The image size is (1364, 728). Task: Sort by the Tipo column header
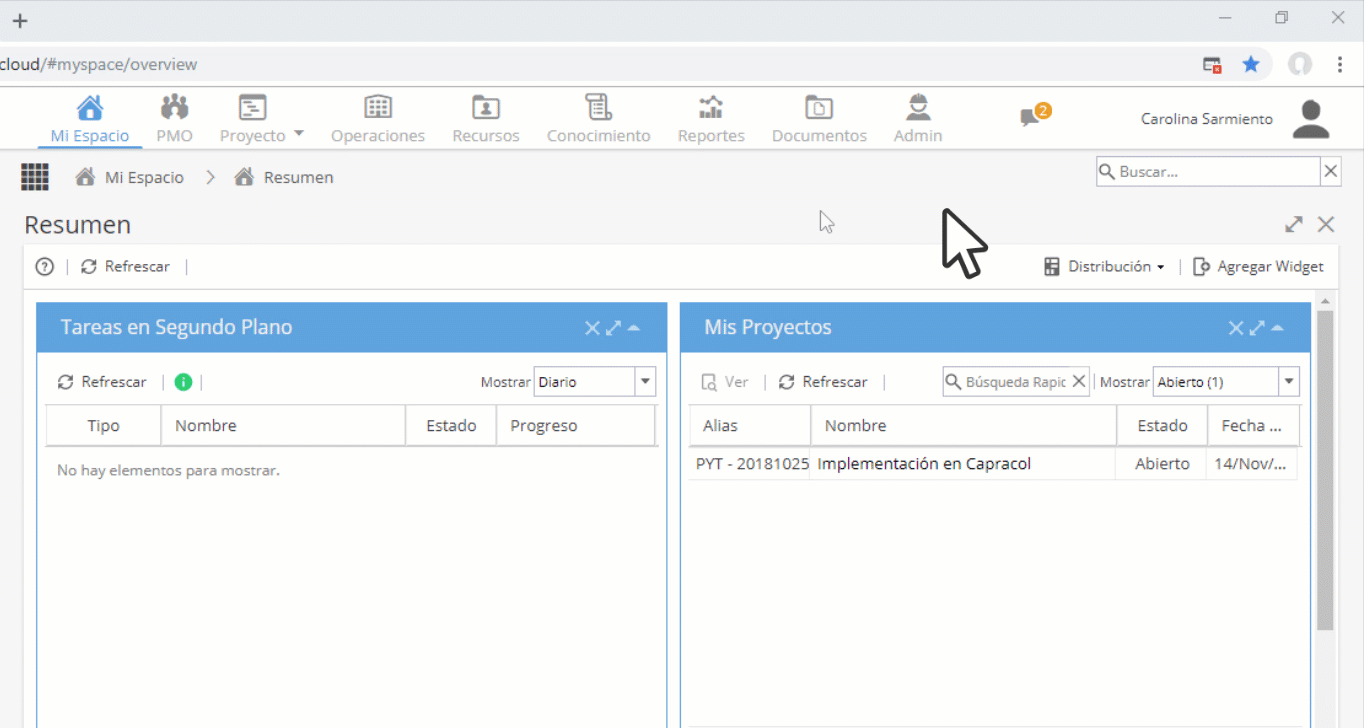103,425
